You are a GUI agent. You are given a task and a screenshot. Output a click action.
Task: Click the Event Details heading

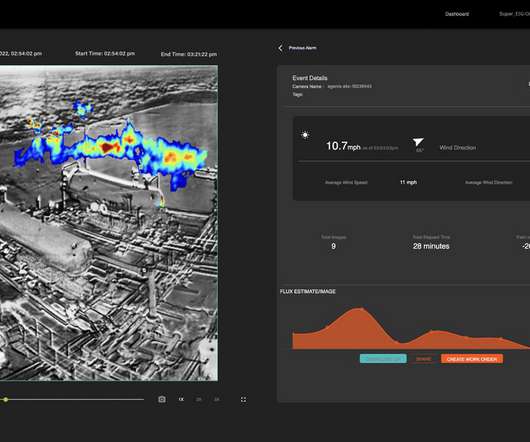click(x=310, y=78)
